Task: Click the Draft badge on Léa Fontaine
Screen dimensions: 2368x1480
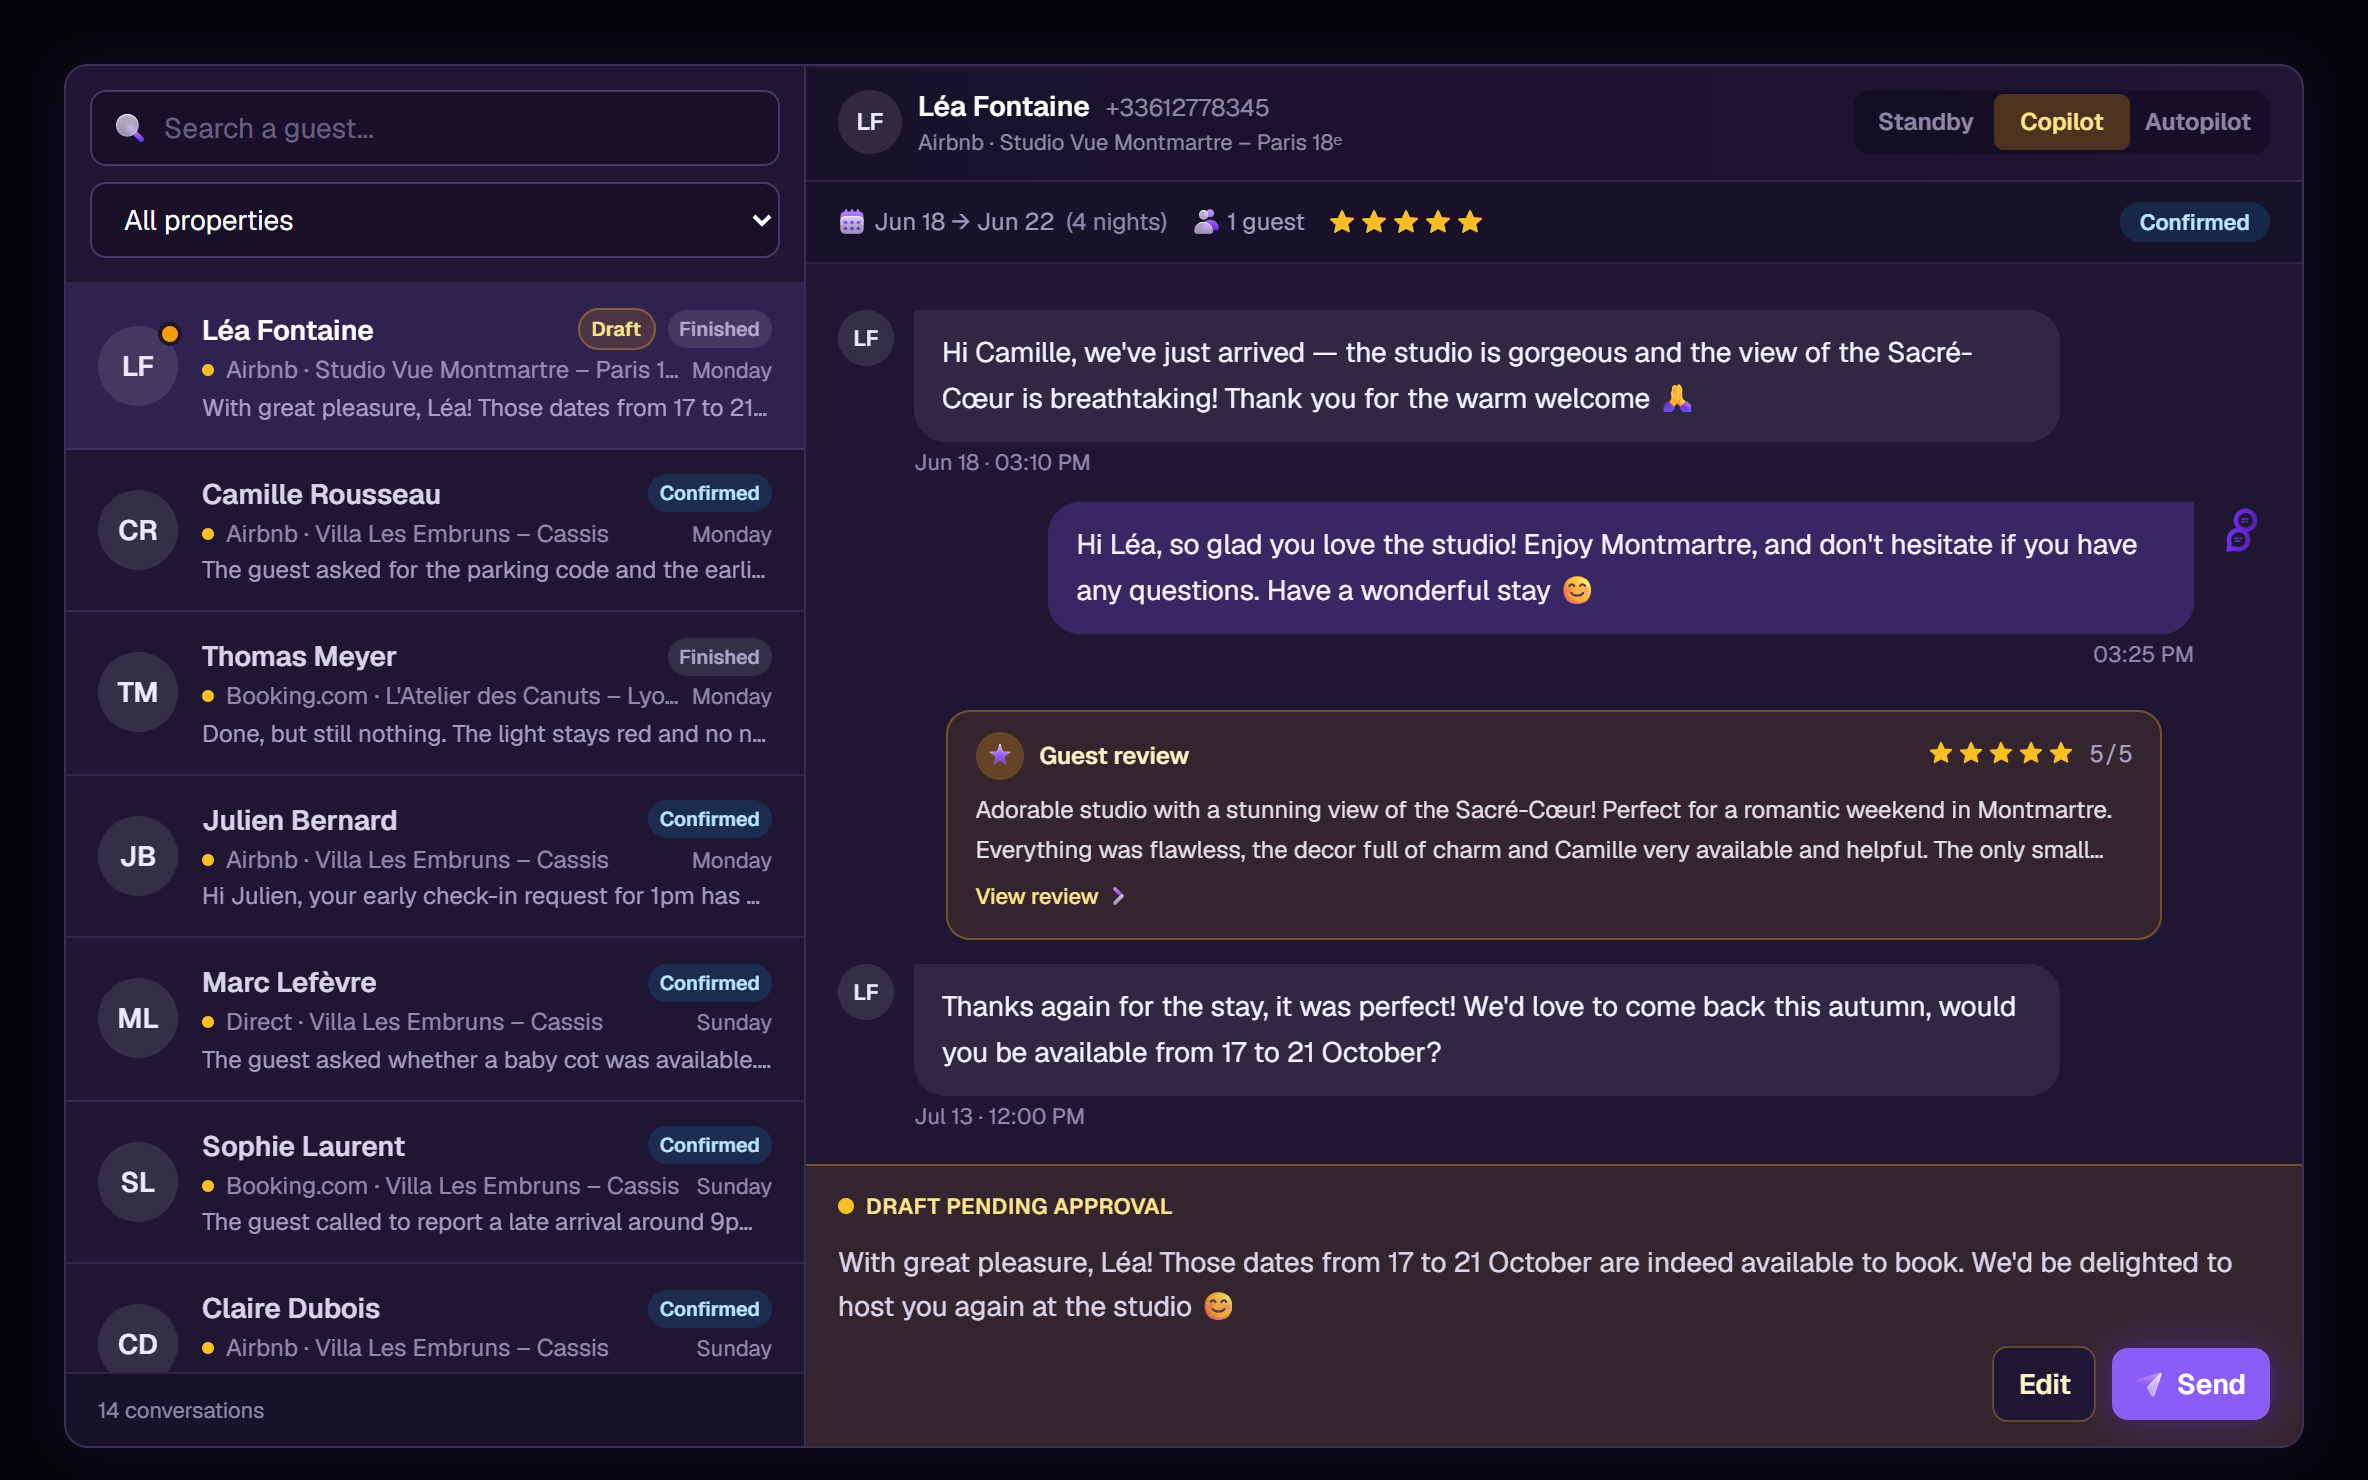Action: 616,329
